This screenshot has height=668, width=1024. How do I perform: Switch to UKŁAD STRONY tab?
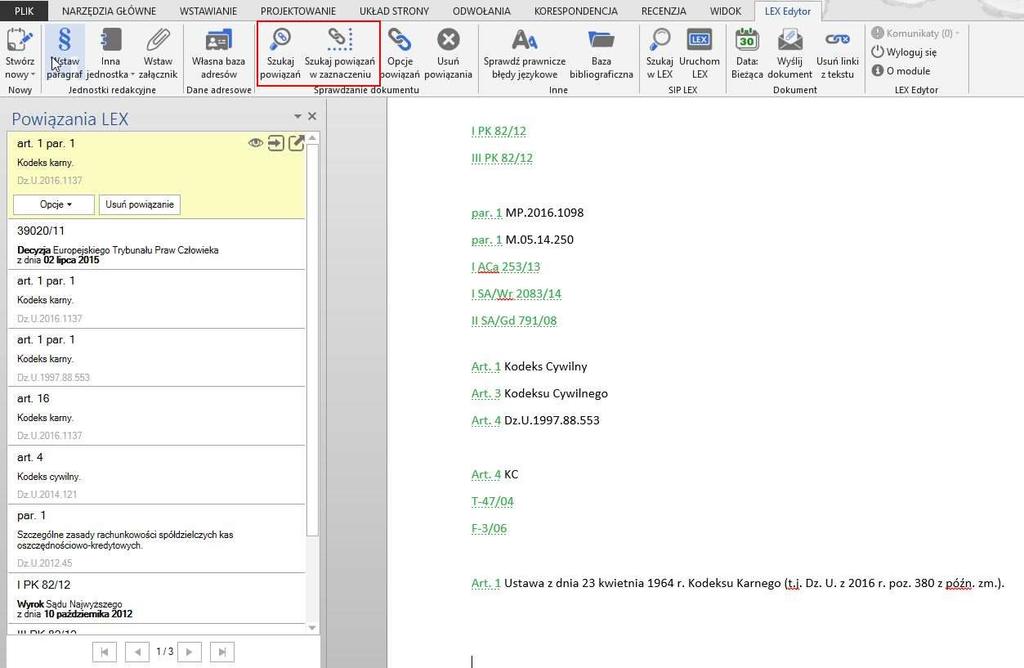394,11
